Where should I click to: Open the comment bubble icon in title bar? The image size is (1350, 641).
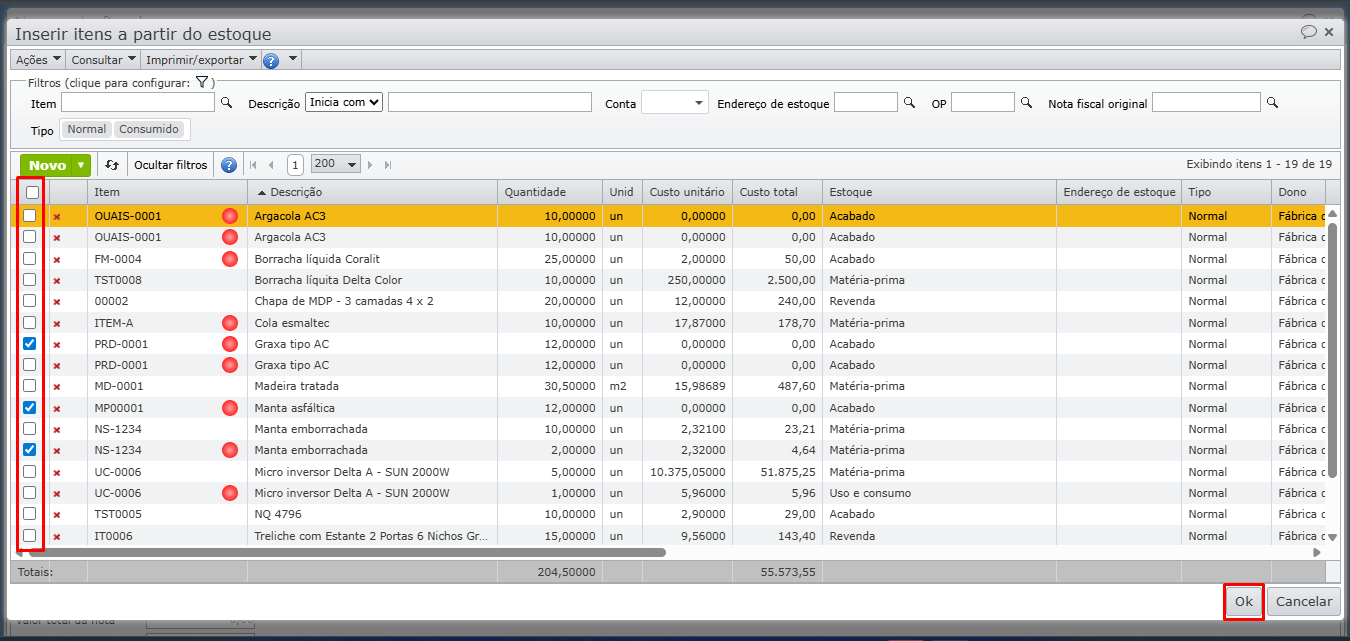click(1308, 32)
